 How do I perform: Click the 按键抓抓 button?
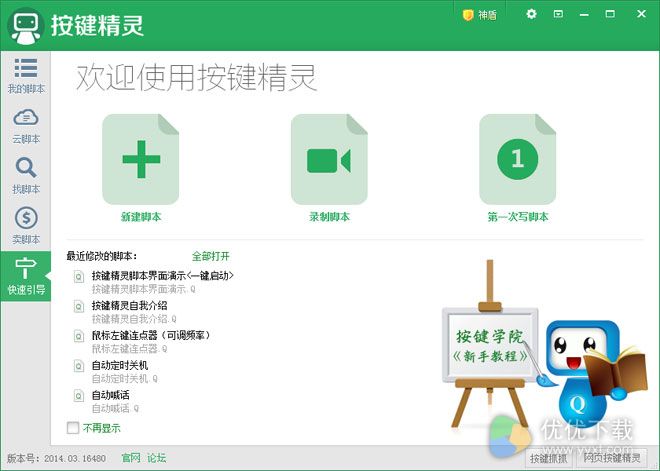(549, 458)
